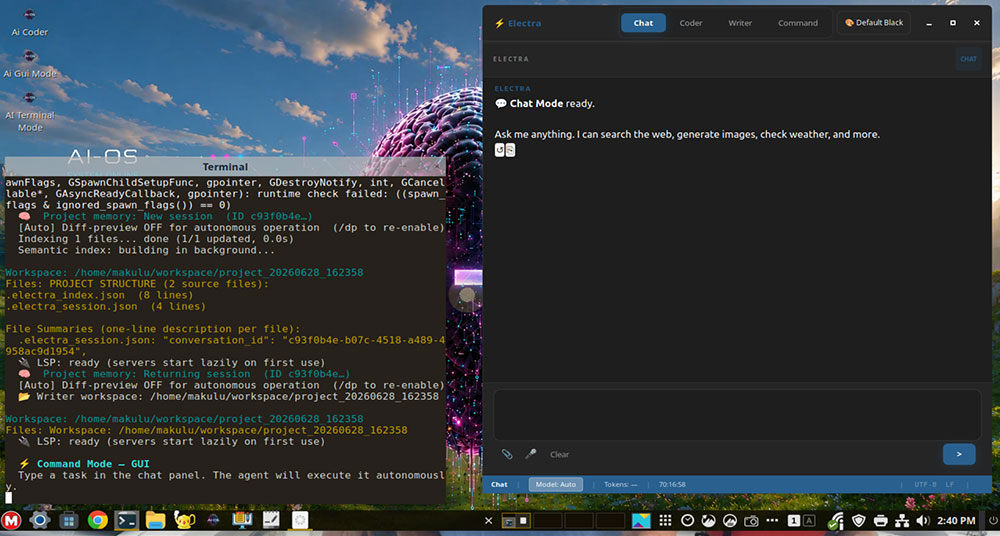The height and width of the screenshot is (536, 1000).
Task: Switch to the Chat tab in Electra
Action: (643, 23)
